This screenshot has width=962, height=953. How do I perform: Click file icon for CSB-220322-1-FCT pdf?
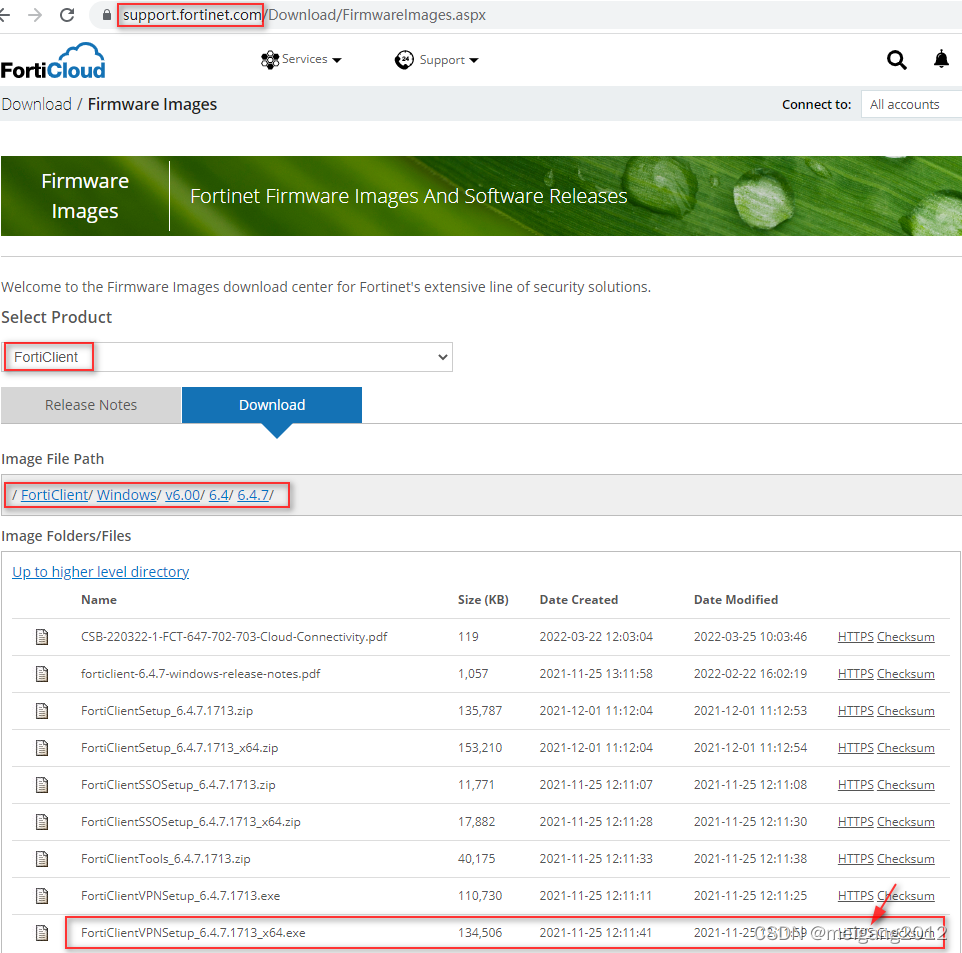(42, 637)
